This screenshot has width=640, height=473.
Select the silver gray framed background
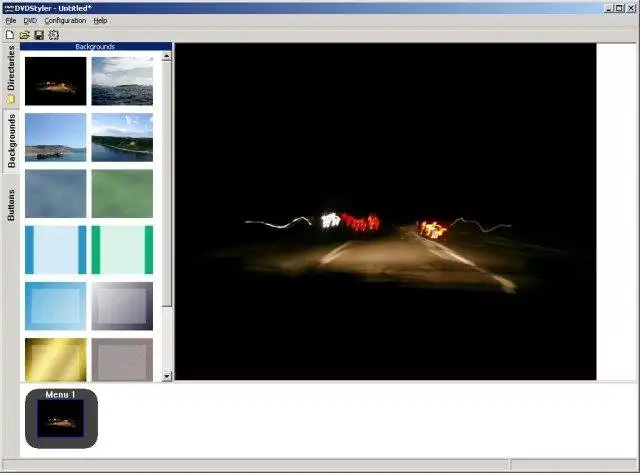pos(122,306)
